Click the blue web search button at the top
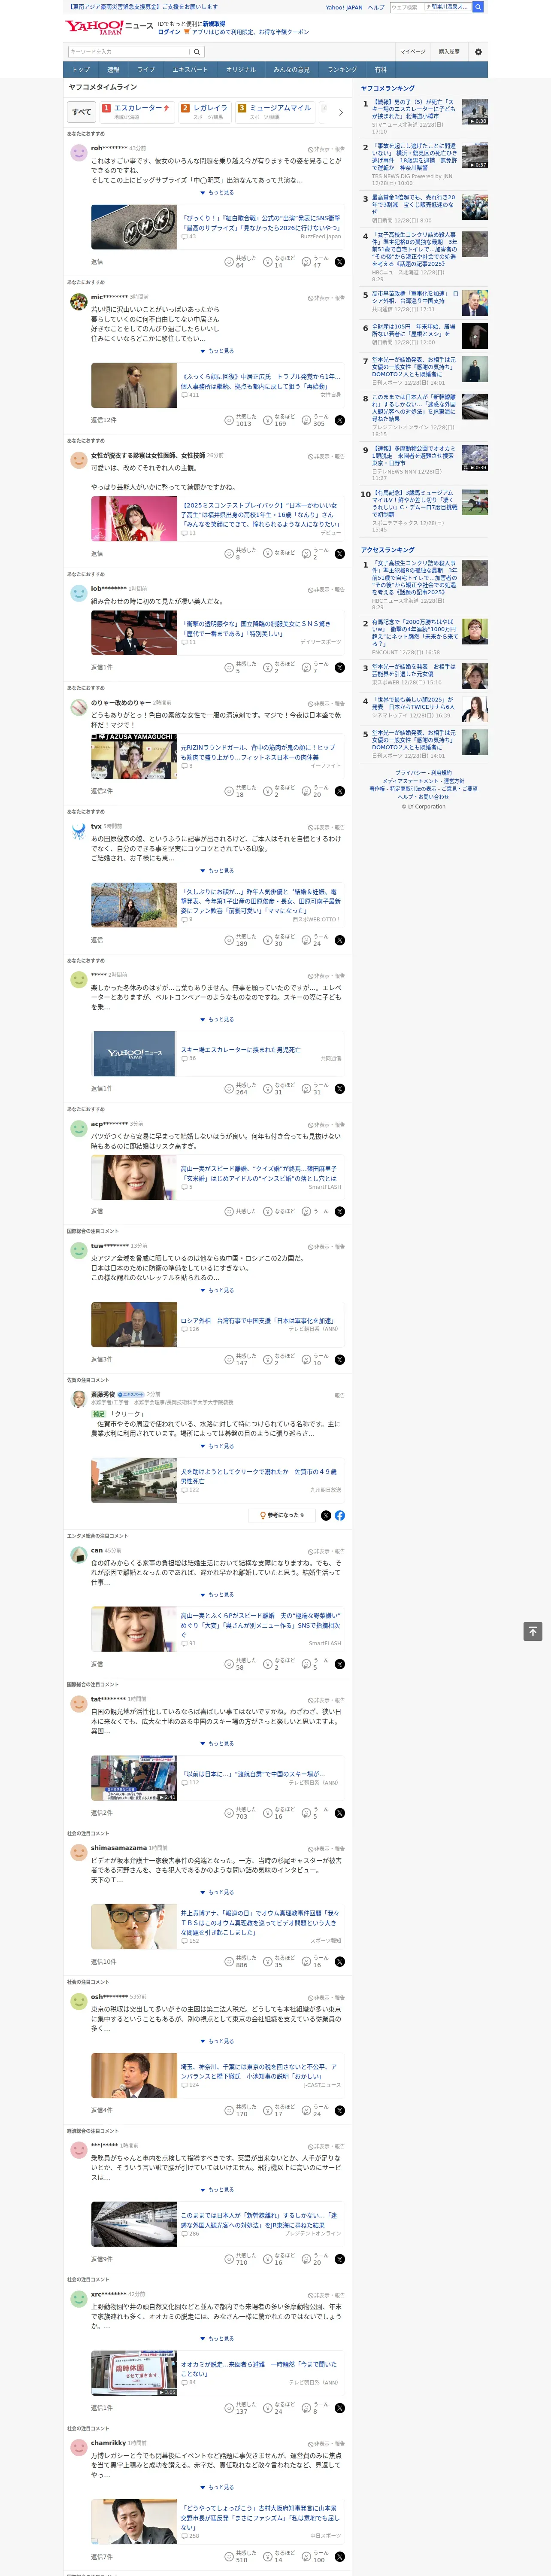This screenshot has height=2576, width=551. (478, 7)
